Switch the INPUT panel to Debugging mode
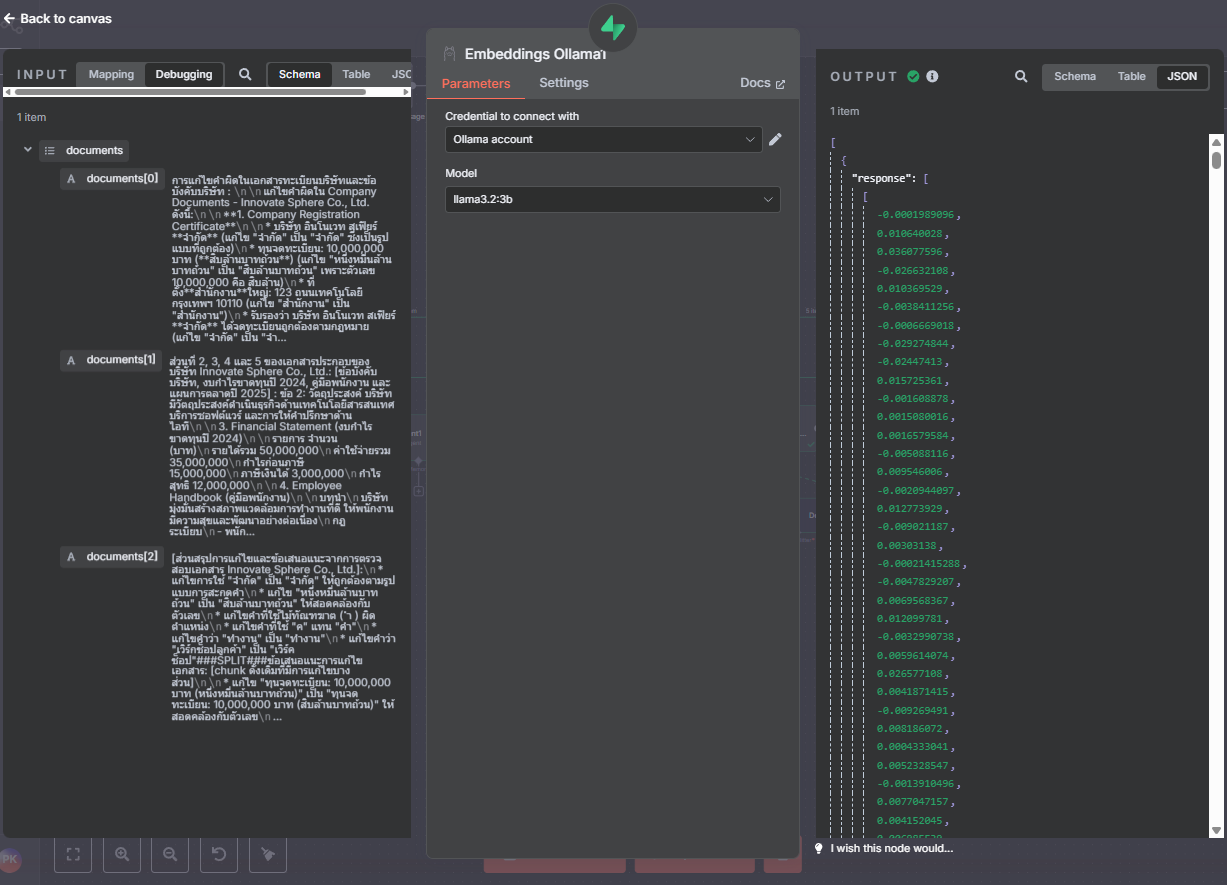 point(184,74)
